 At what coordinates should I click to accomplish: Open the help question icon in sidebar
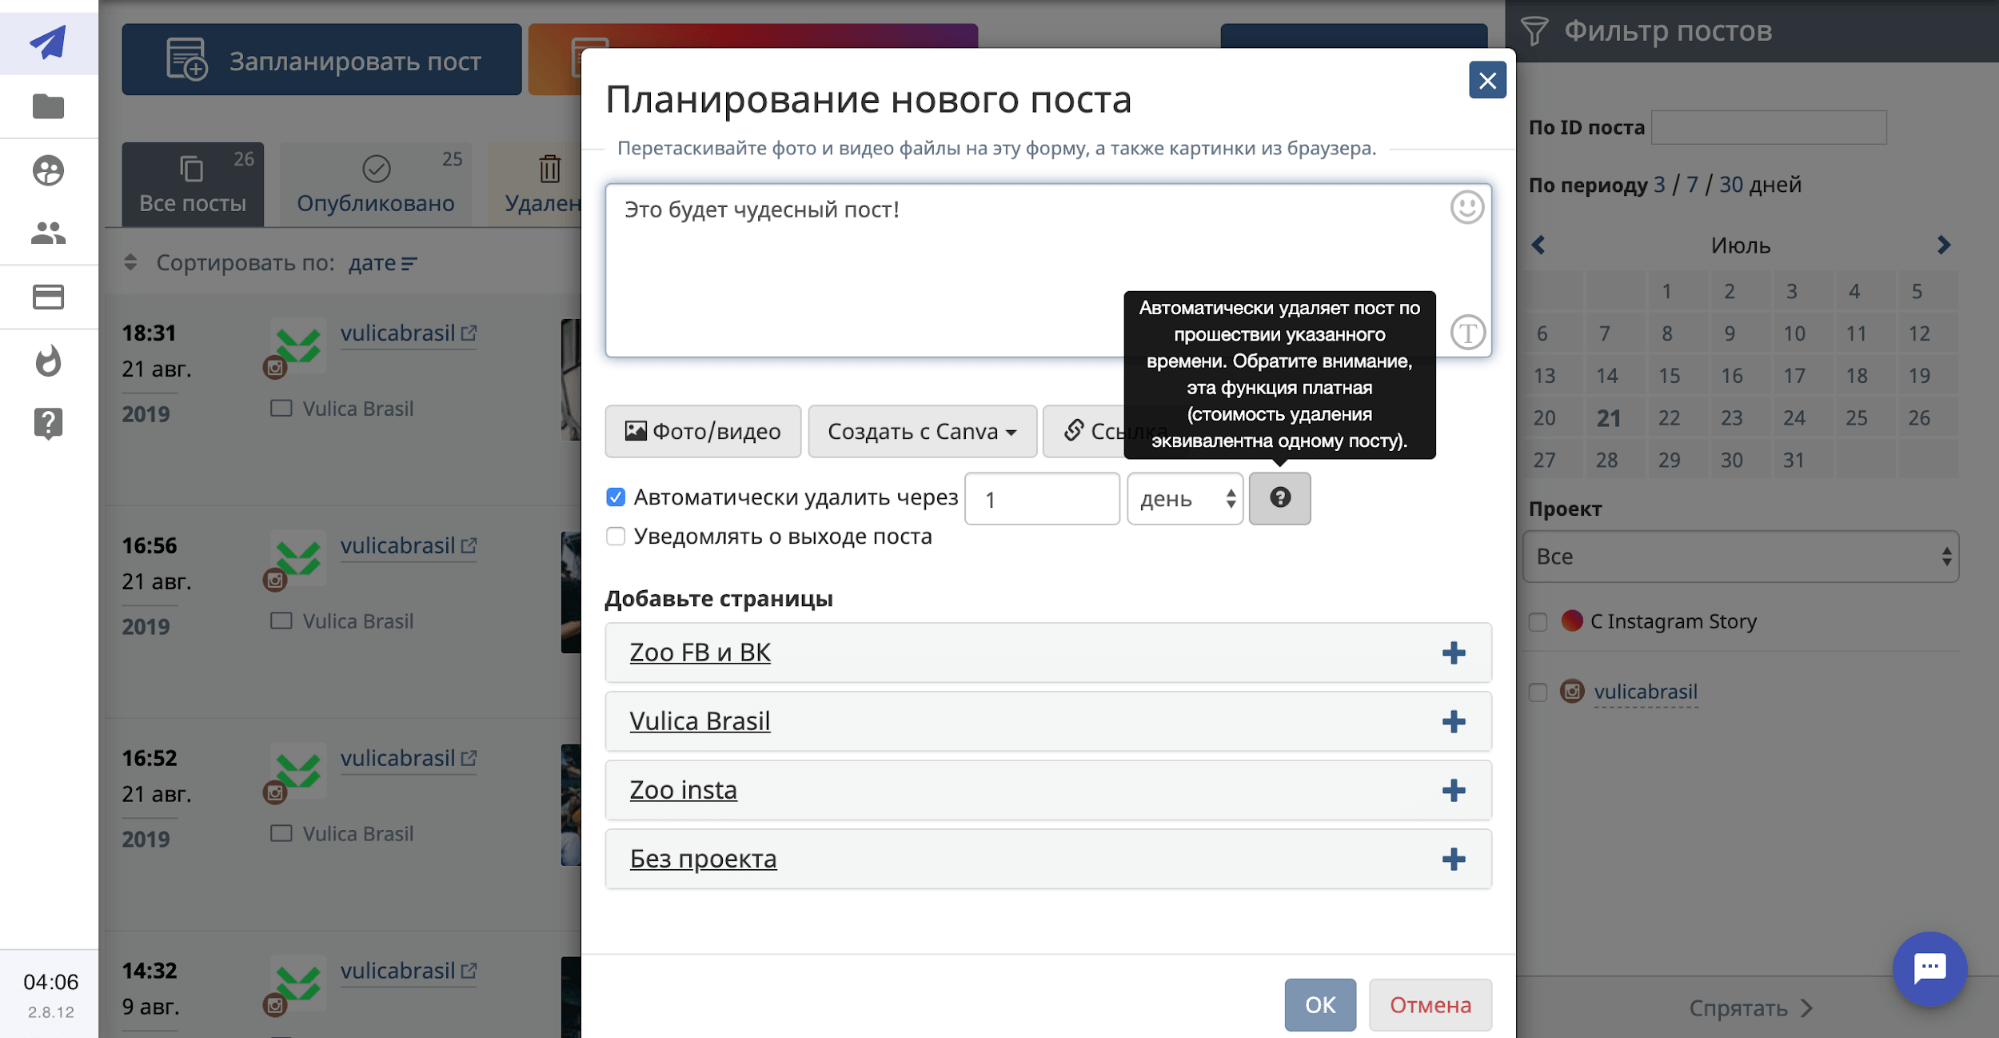click(48, 424)
